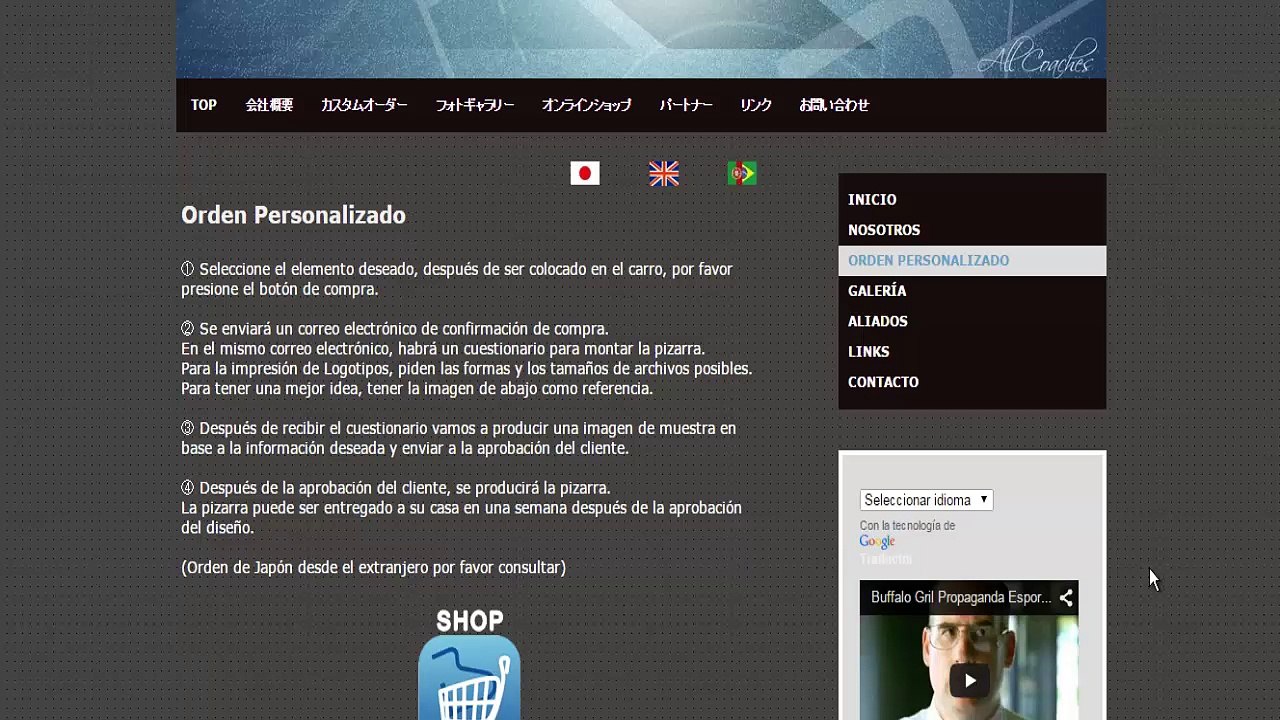This screenshot has height=720, width=1280.
Task: Open the Seleccionar idioma dropdown
Action: click(926, 500)
